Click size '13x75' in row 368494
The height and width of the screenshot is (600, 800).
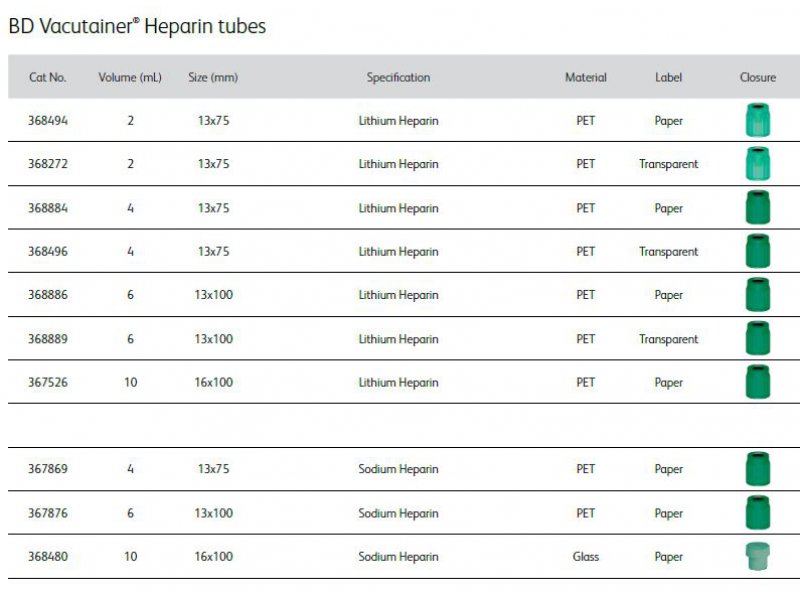pos(213,121)
